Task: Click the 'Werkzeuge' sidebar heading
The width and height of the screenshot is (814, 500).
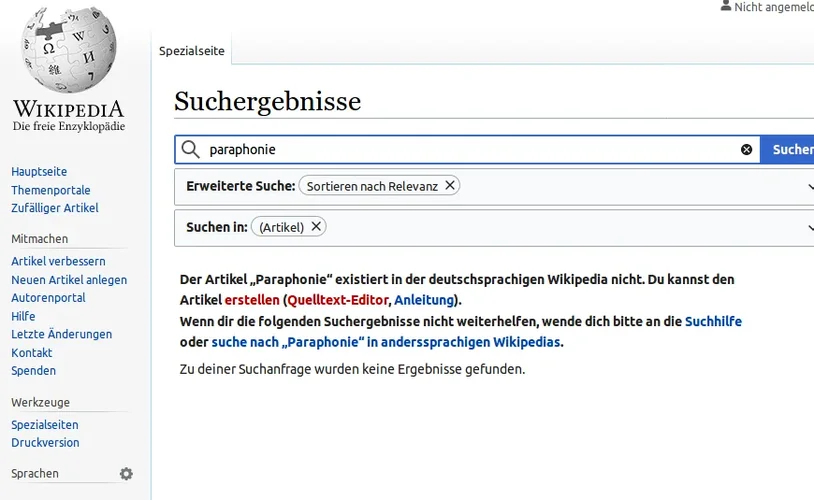Action: (40, 402)
